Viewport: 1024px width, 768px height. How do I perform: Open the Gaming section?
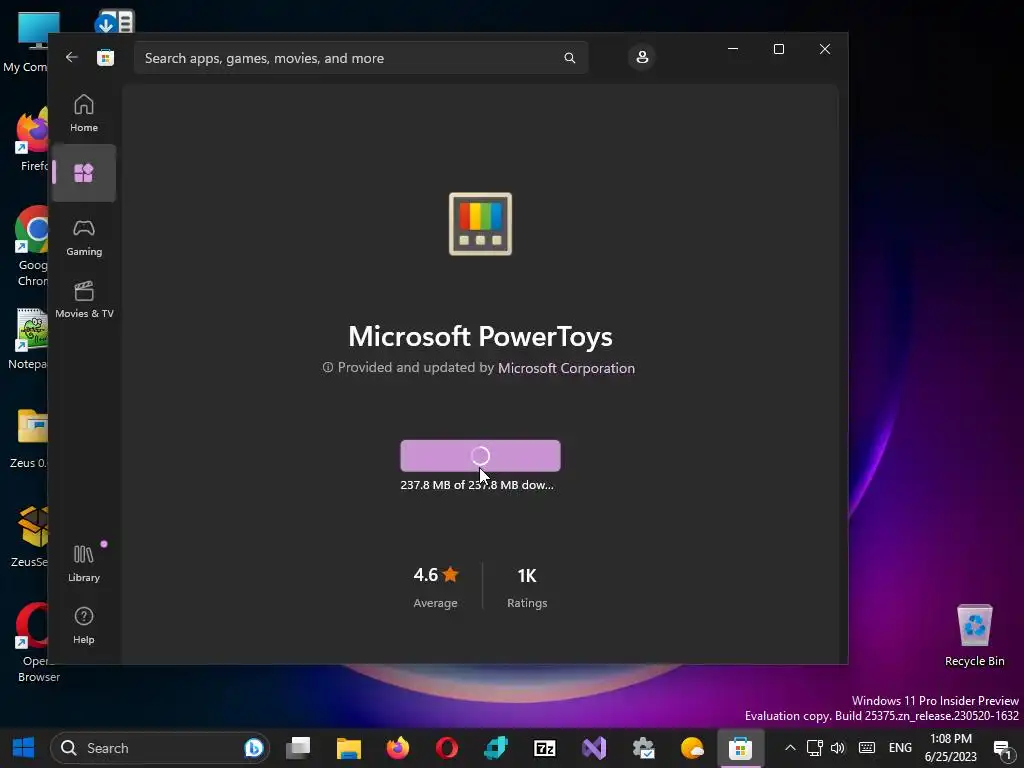tap(84, 237)
